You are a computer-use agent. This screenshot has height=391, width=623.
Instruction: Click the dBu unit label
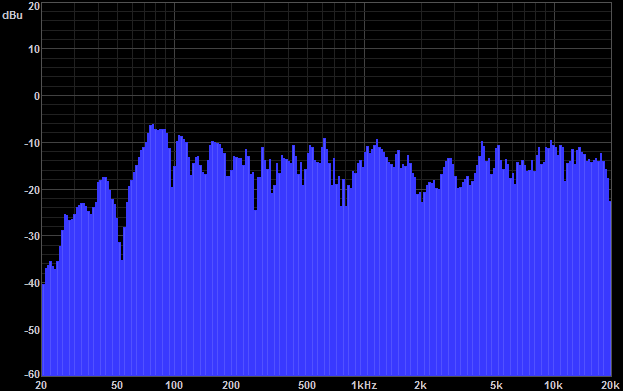click(x=12, y=15)
